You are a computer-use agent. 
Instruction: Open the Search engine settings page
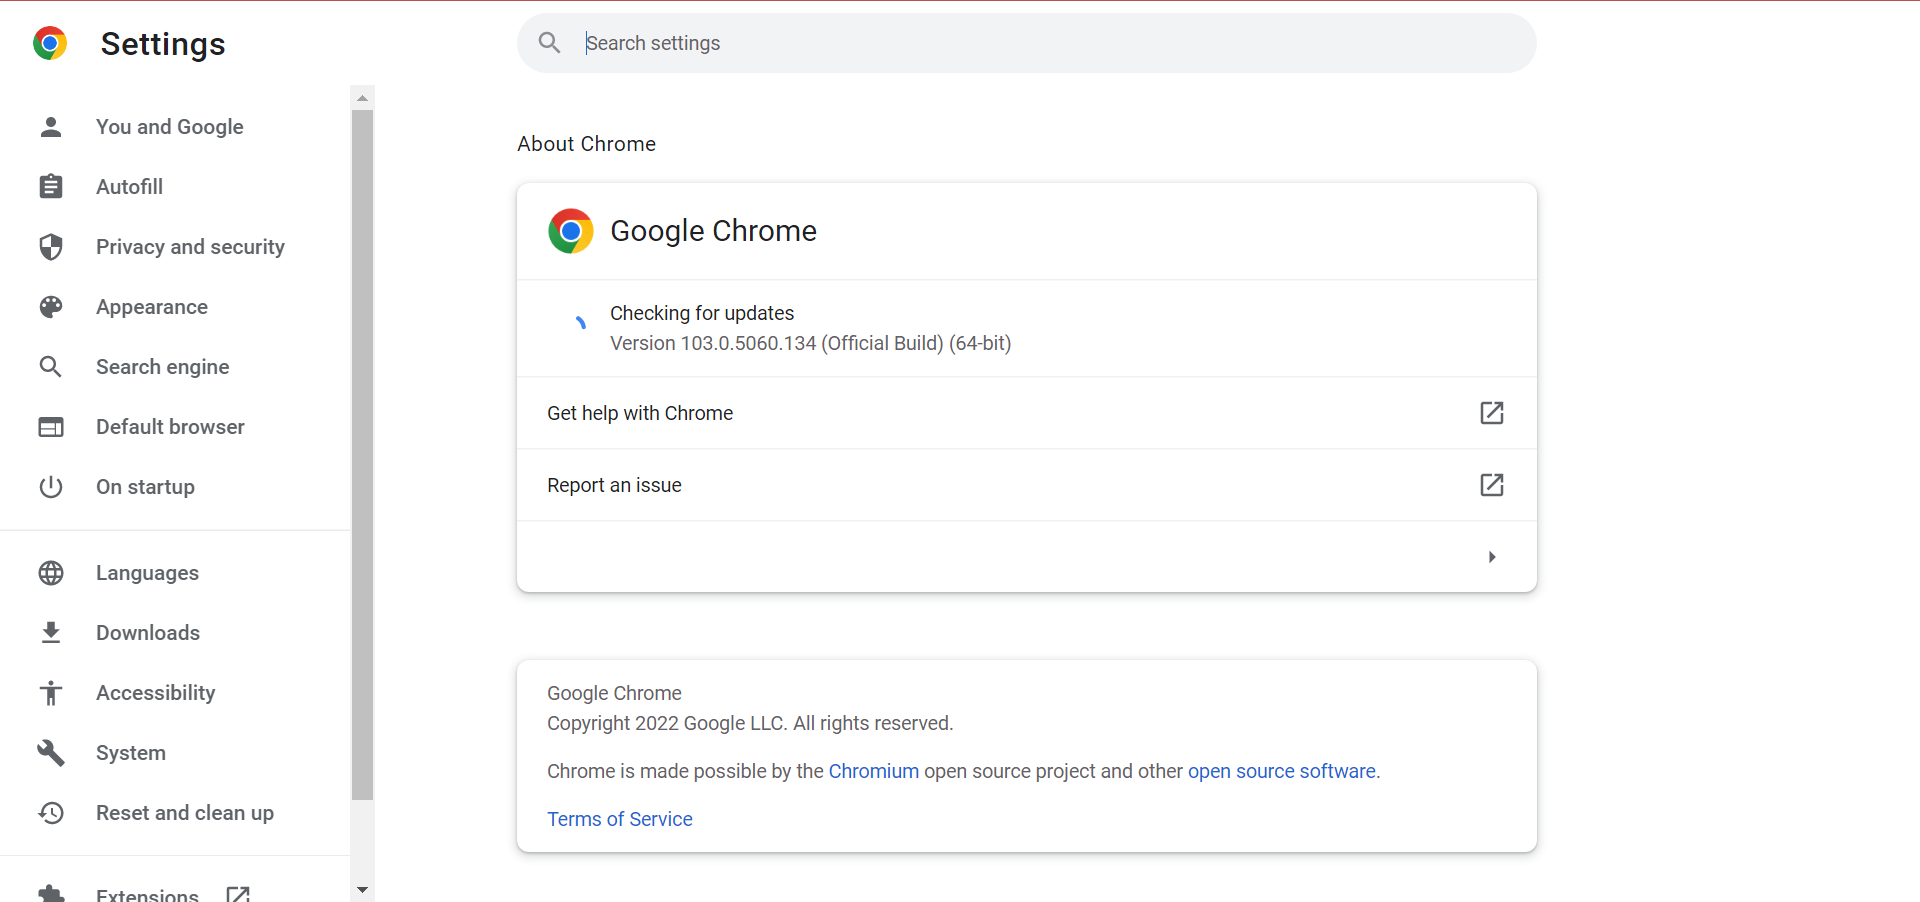tap(162, 367)
